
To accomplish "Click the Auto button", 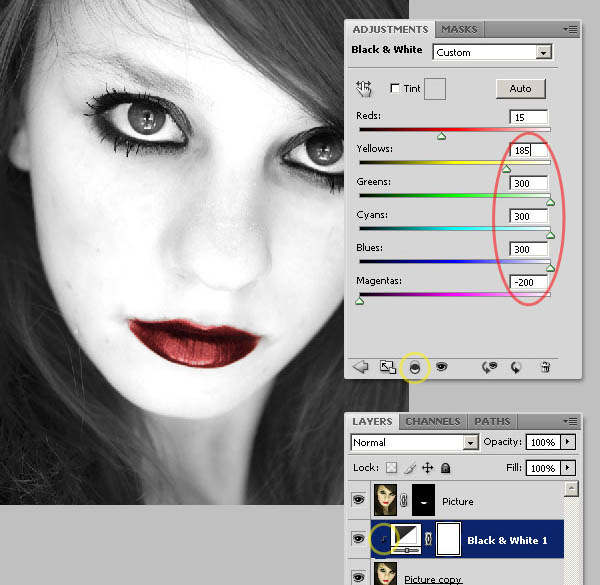I will [x=520, y=88].
